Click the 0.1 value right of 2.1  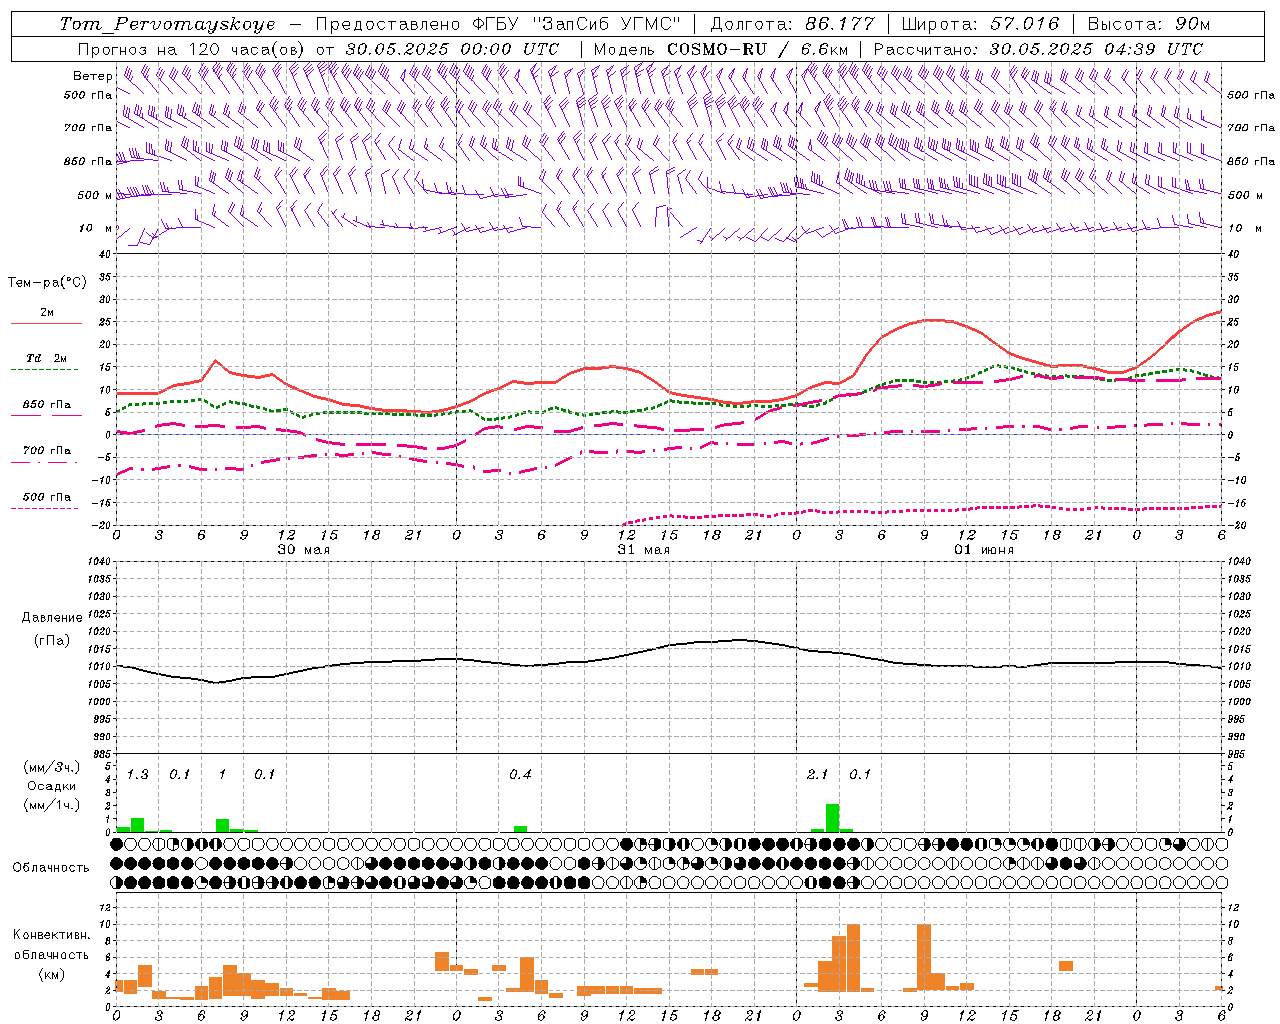(860, 774)
